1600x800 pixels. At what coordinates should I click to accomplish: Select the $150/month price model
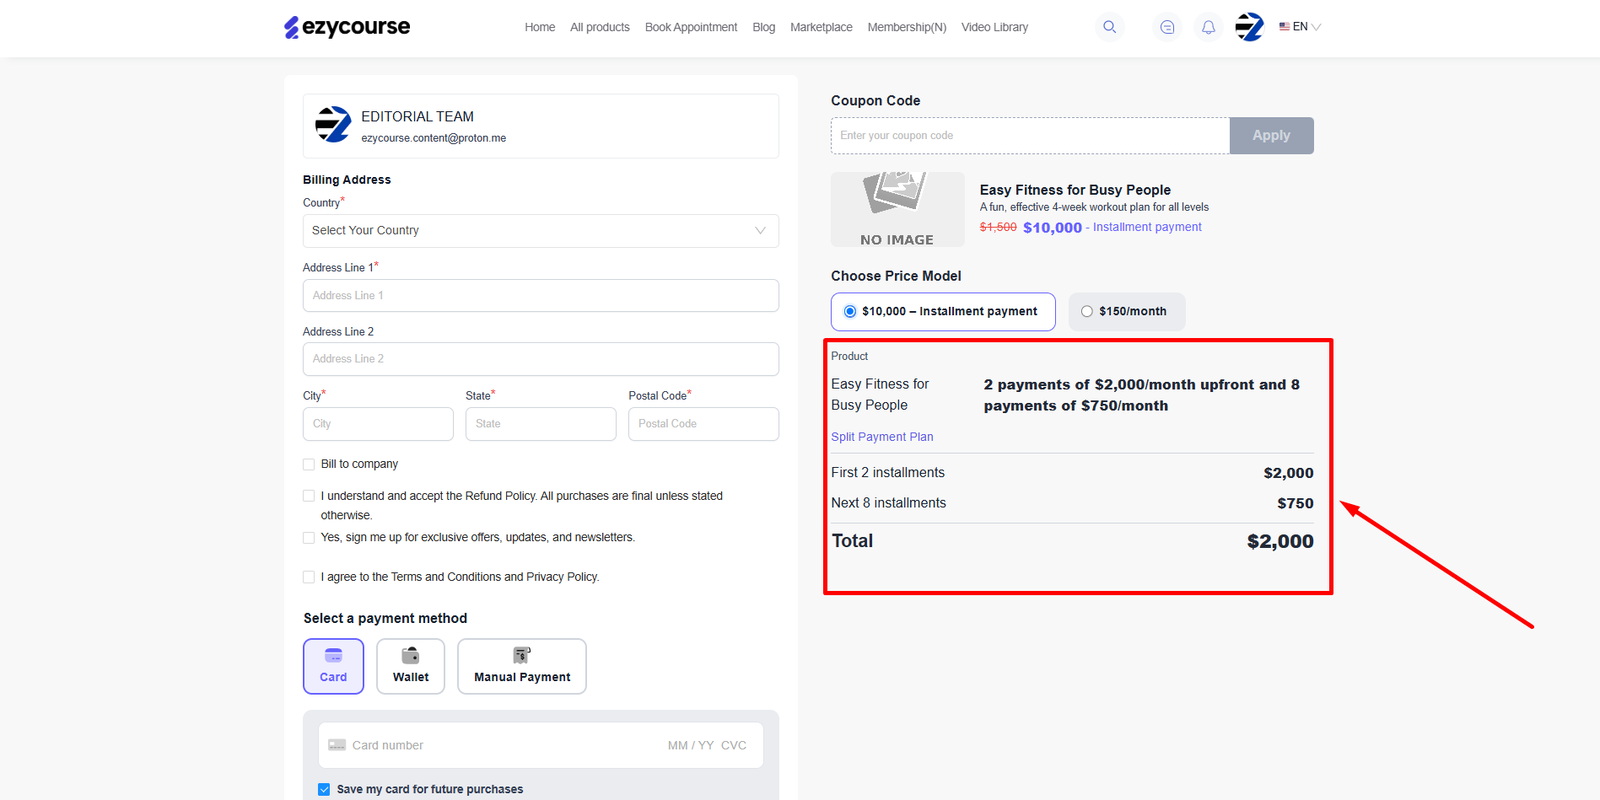pyautogui.click(x=1087, y=311)
